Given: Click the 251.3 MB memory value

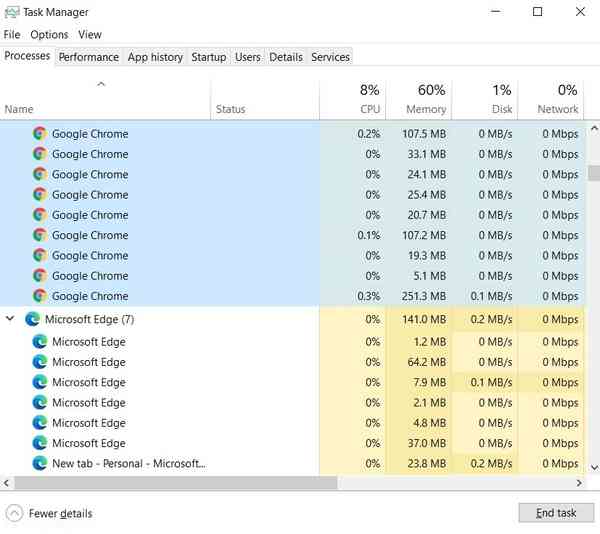Looking at the screenshot, I should click(424, 296).
